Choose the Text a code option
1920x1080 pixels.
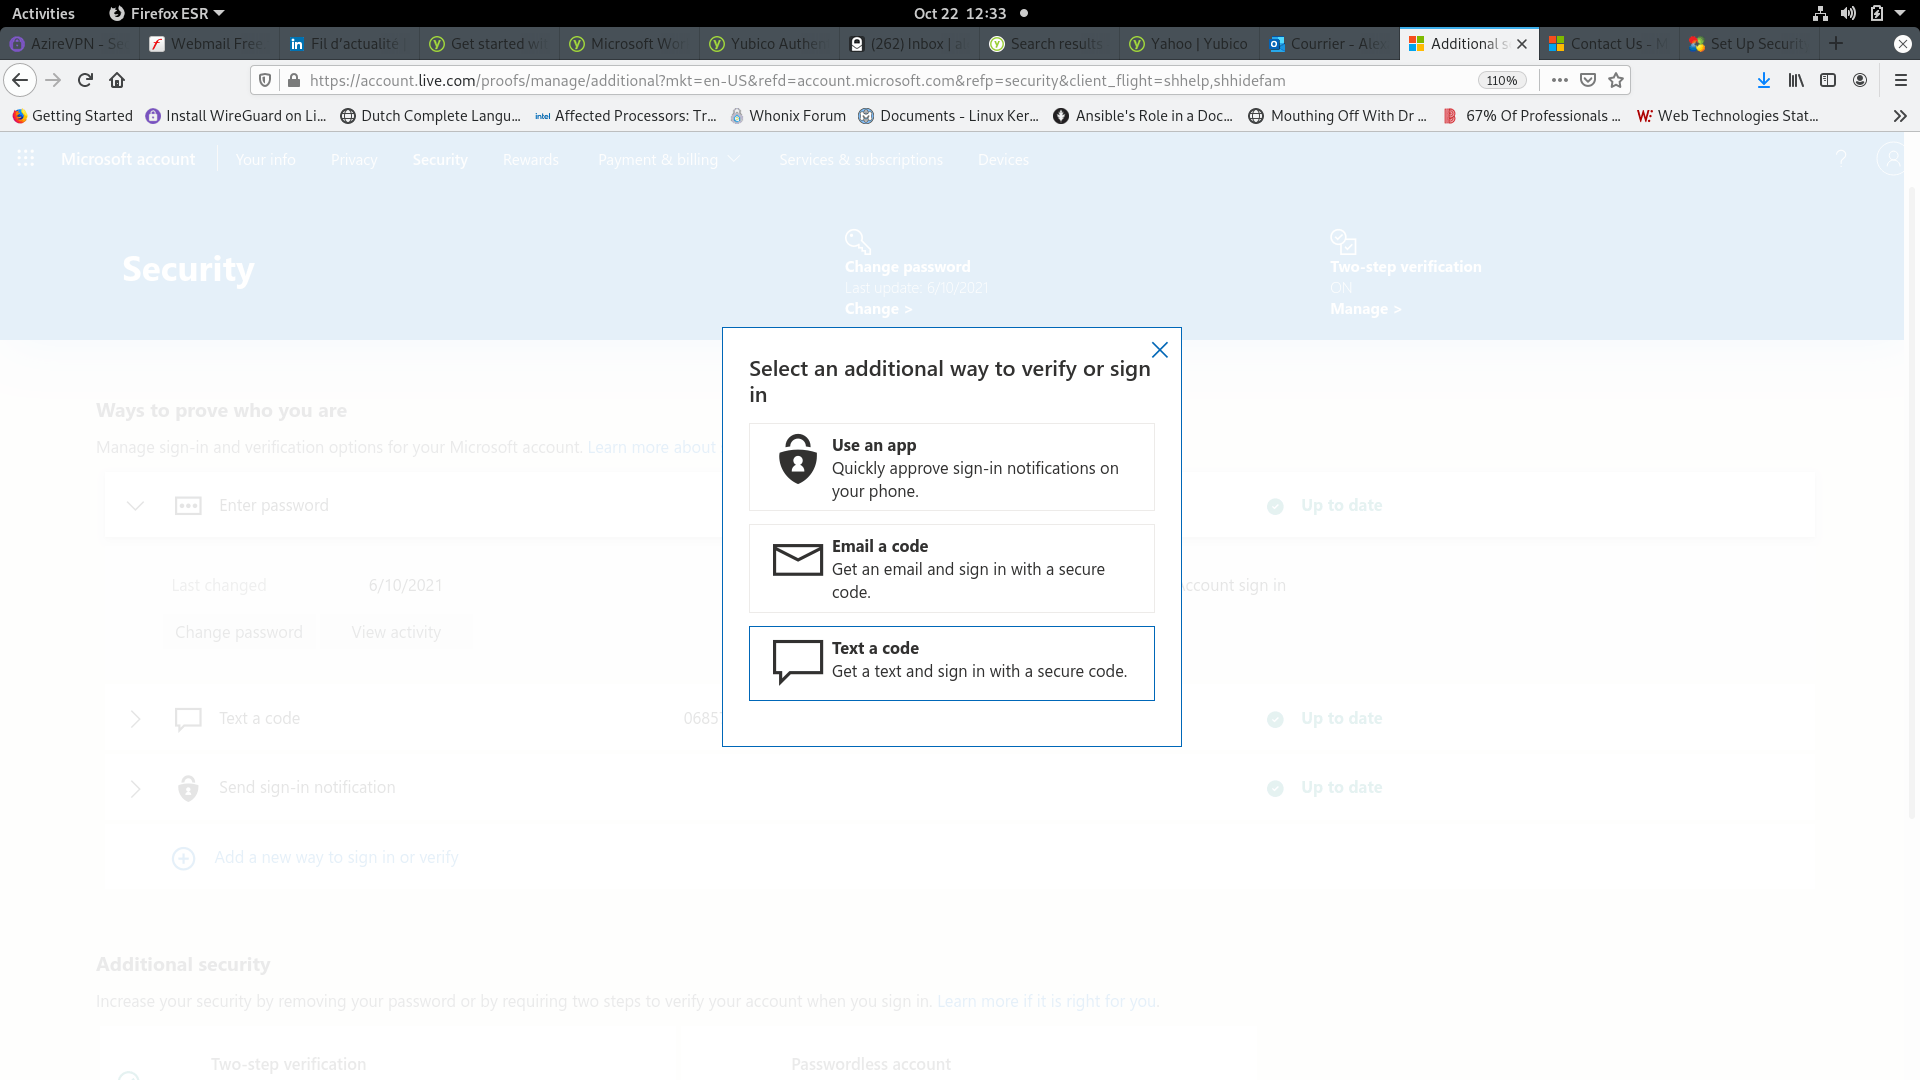(951, 663)
